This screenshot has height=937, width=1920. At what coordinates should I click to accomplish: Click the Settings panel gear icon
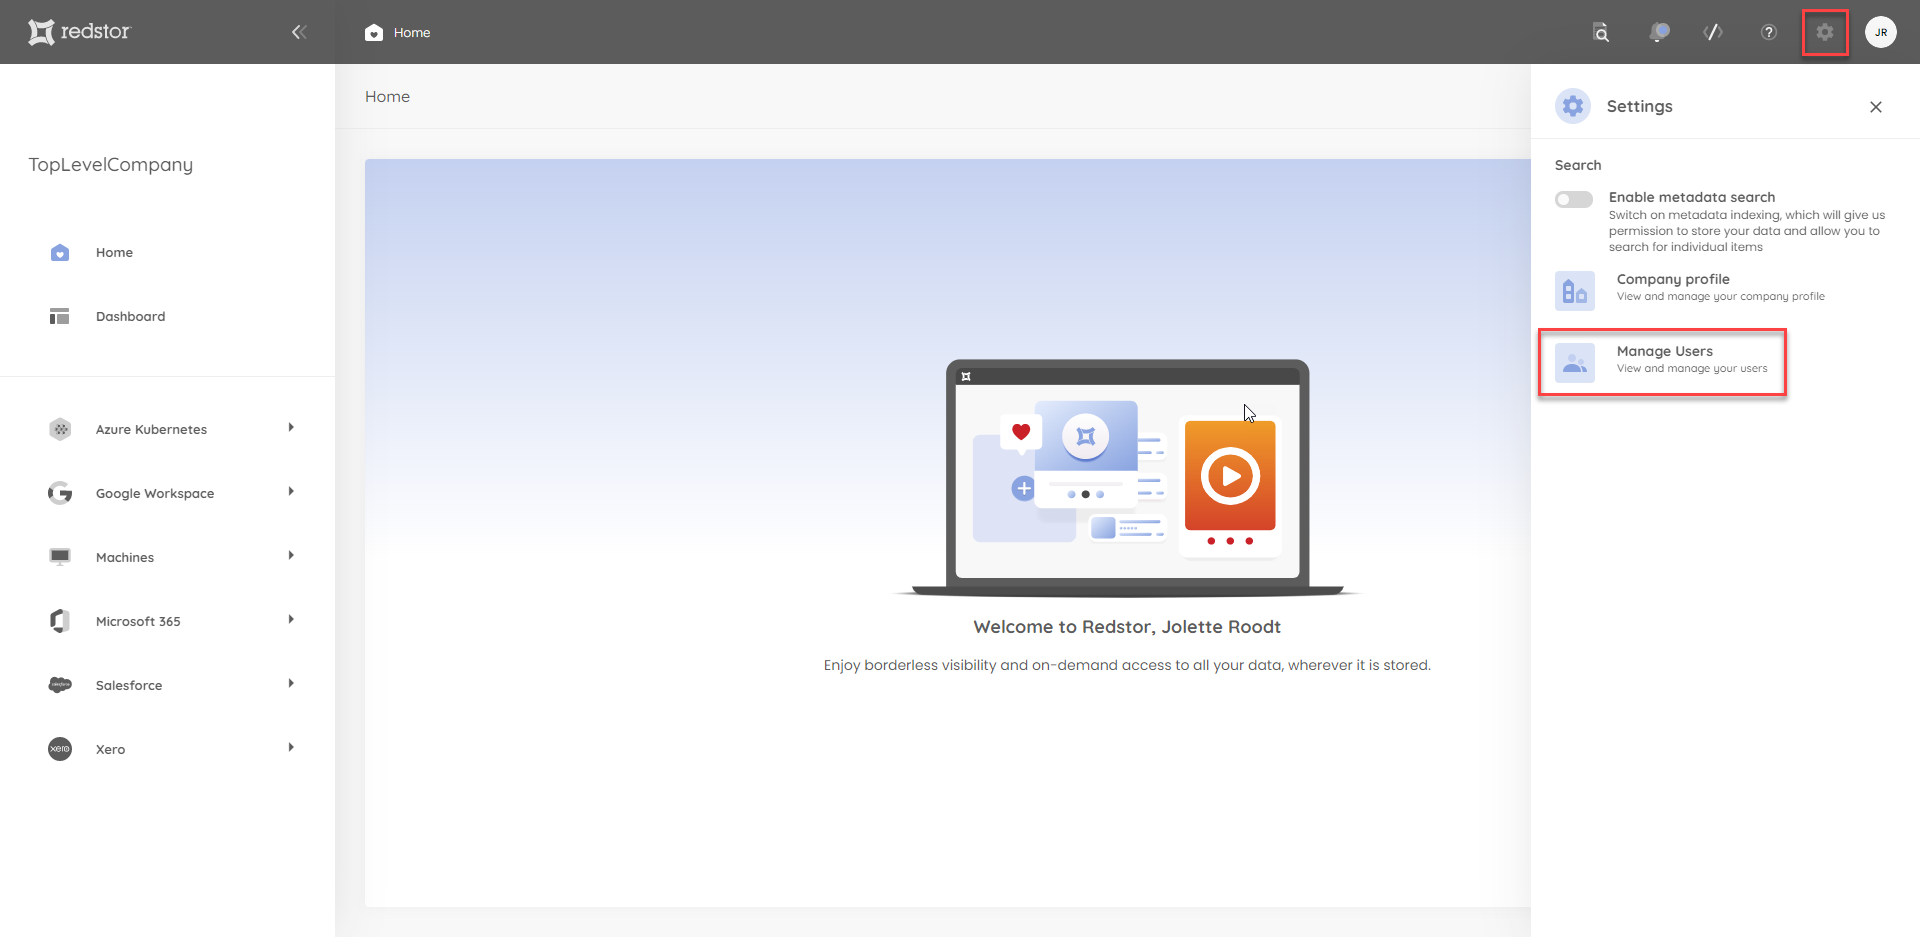pyautogui.click(x=1573, y=106)
